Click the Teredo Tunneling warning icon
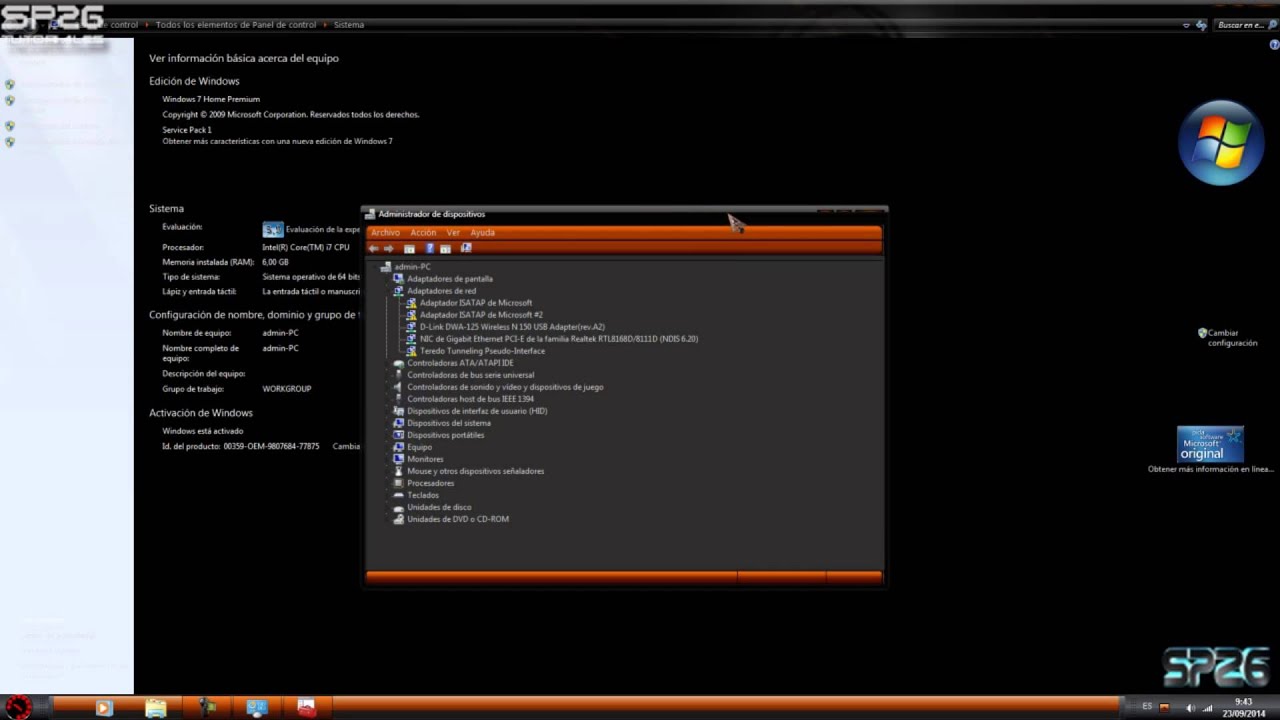 point(412,351)
